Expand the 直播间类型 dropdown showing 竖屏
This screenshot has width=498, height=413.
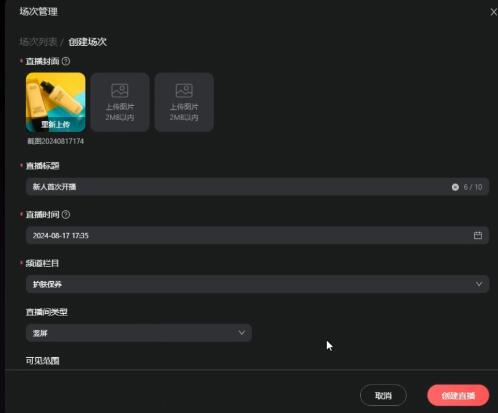click(139, 333)
